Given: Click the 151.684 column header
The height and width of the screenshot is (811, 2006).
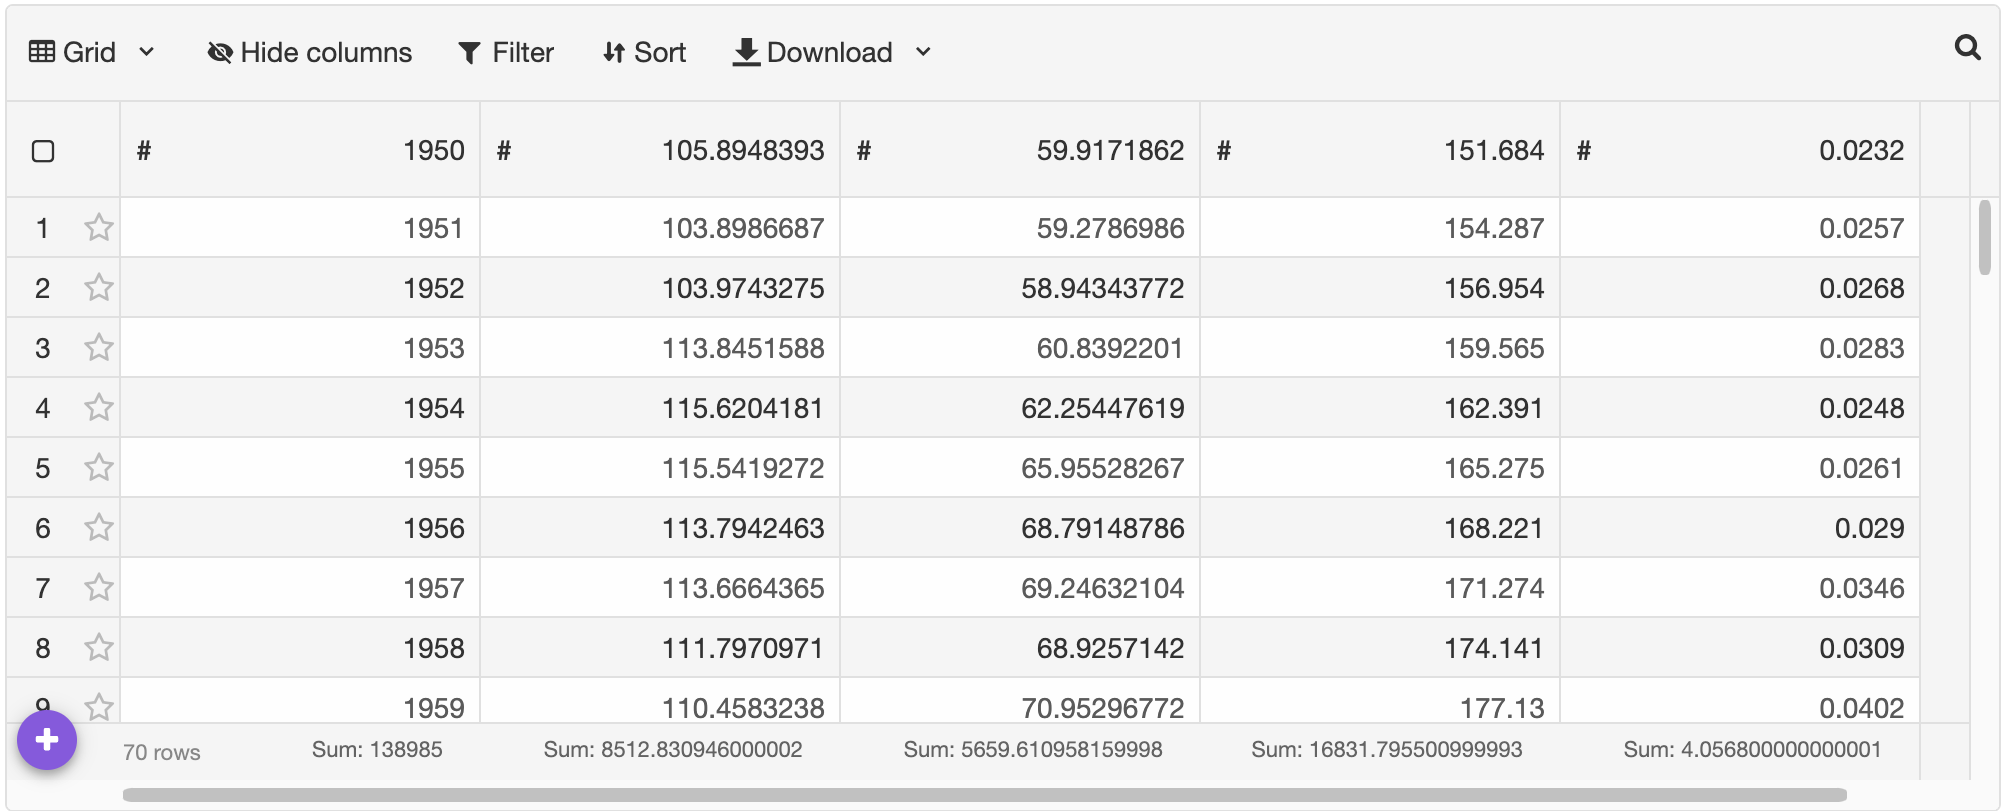Looking at the screenshot, I should click(1380, 150).
